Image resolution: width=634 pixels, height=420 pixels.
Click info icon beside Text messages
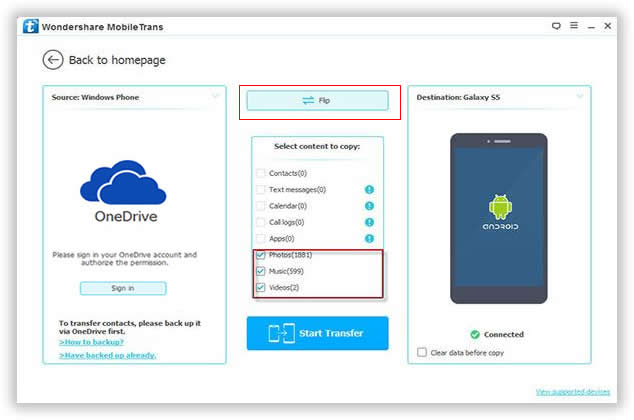click(x=369, y=190)
